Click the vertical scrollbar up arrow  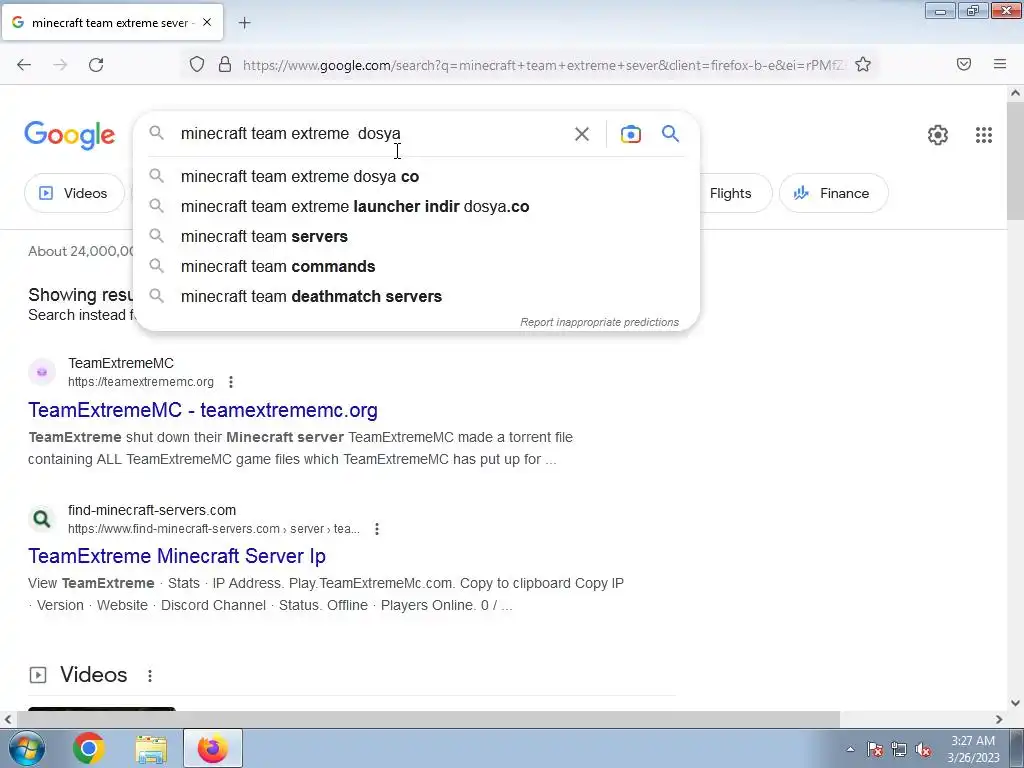pyautogui.click(x=1015, y=93)
